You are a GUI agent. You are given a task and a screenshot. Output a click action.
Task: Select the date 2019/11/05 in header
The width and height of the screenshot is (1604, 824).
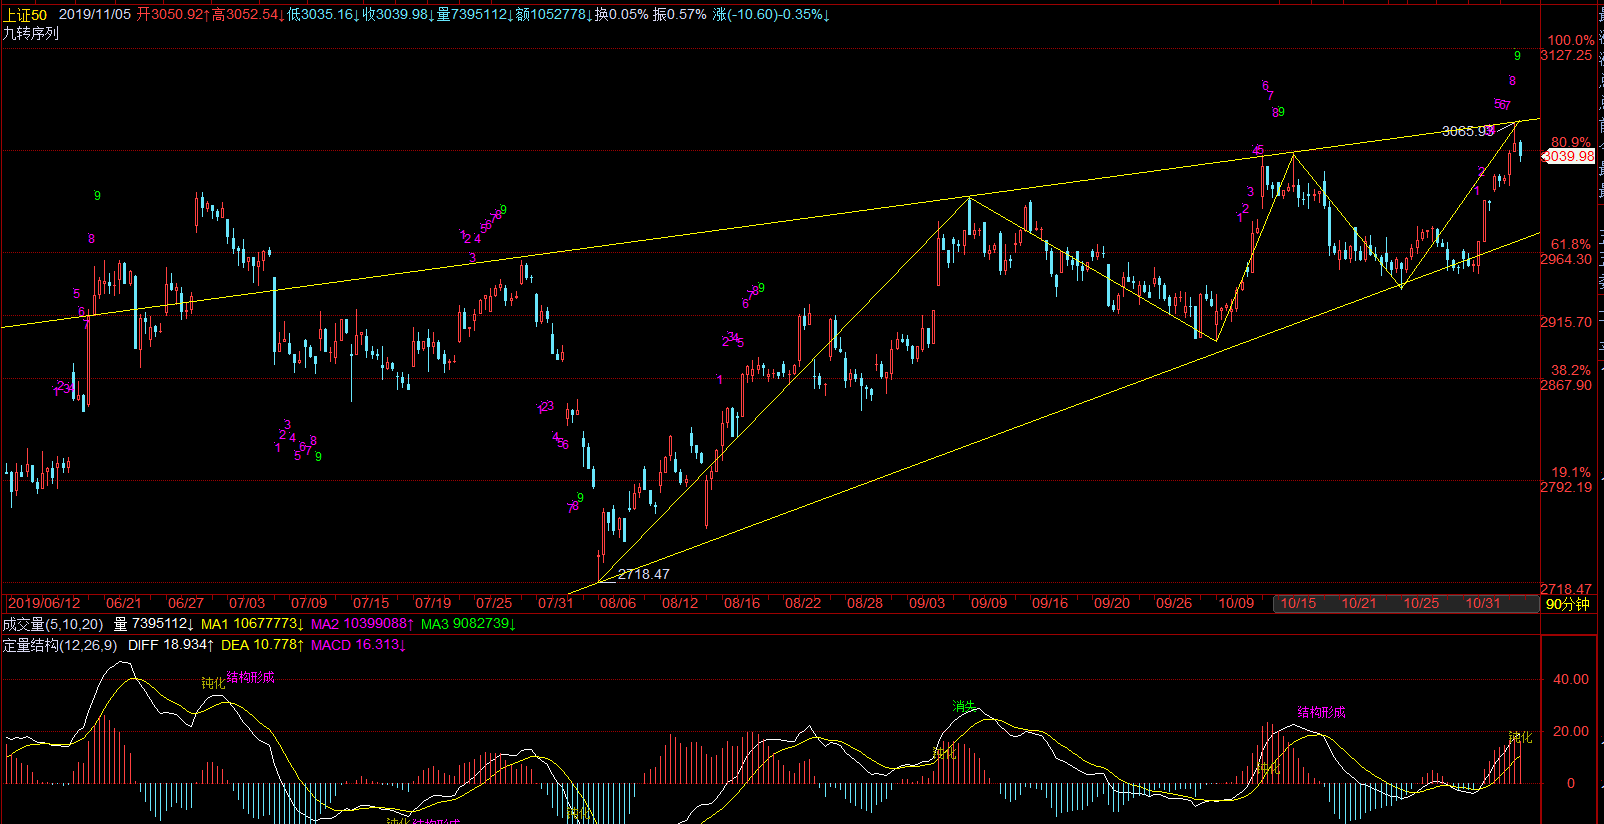point(95,15)
